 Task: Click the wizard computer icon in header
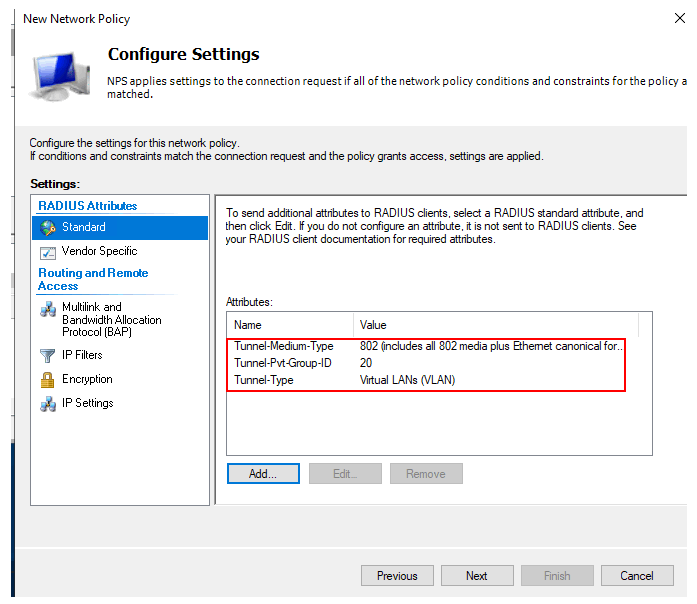click(62, 76)
